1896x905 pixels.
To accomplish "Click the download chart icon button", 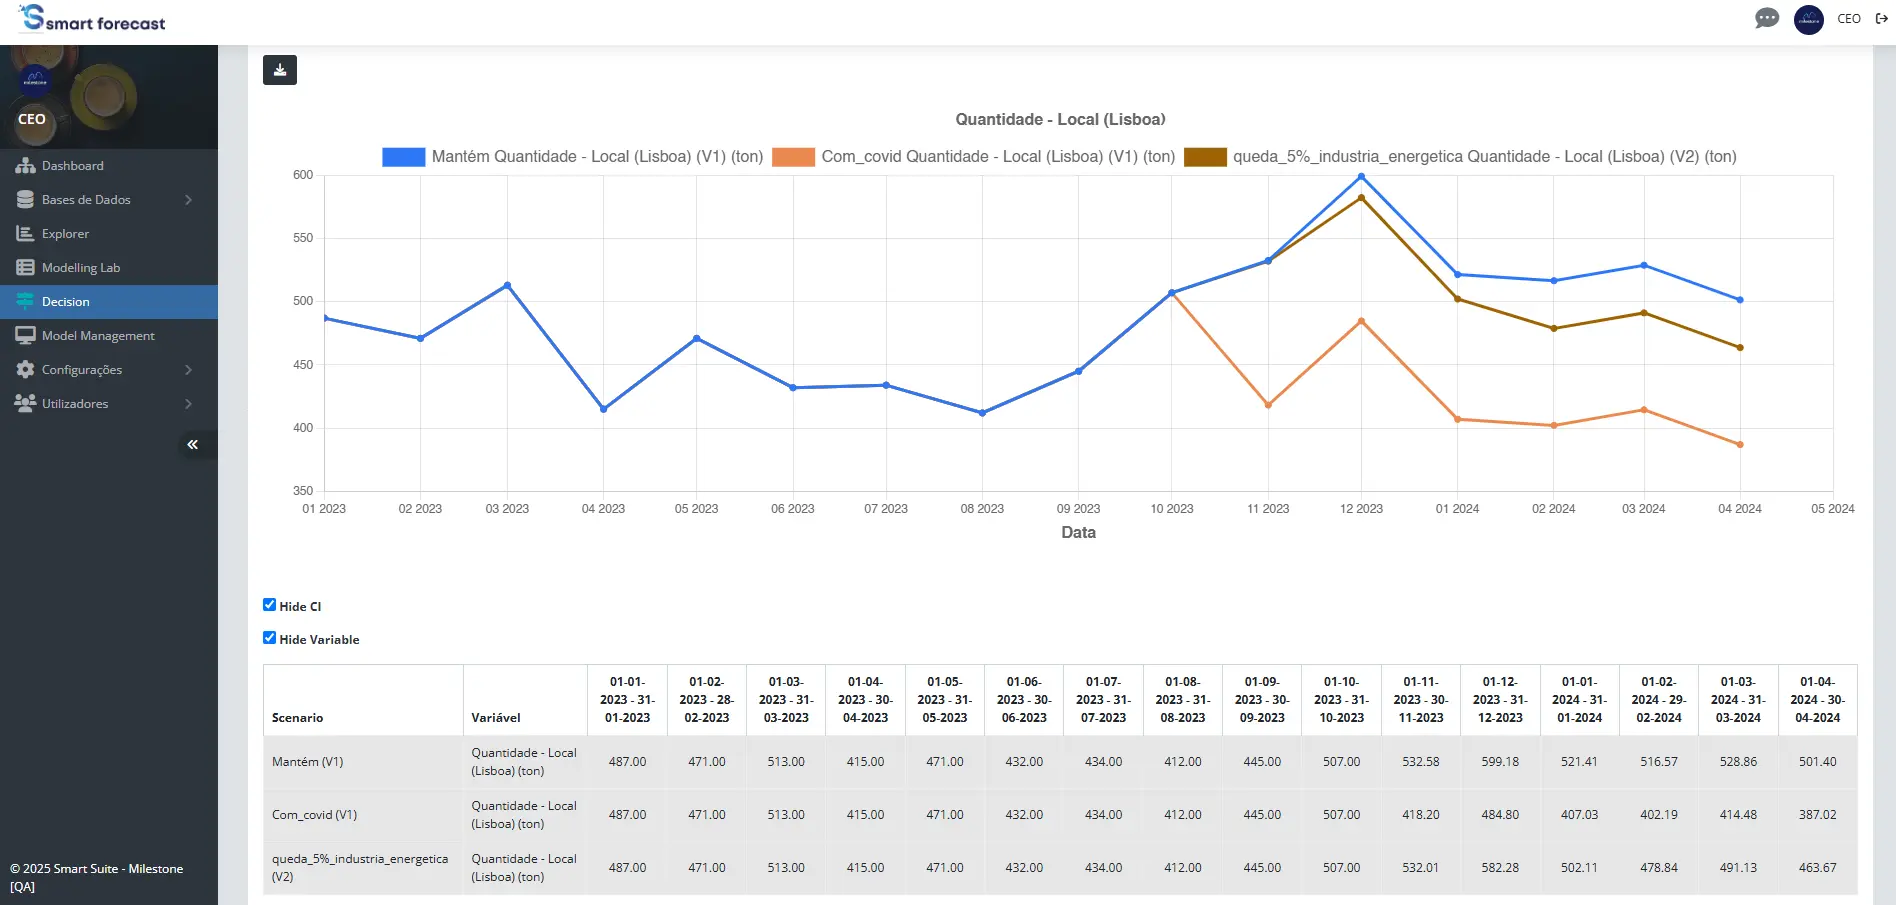I will 280,70.
